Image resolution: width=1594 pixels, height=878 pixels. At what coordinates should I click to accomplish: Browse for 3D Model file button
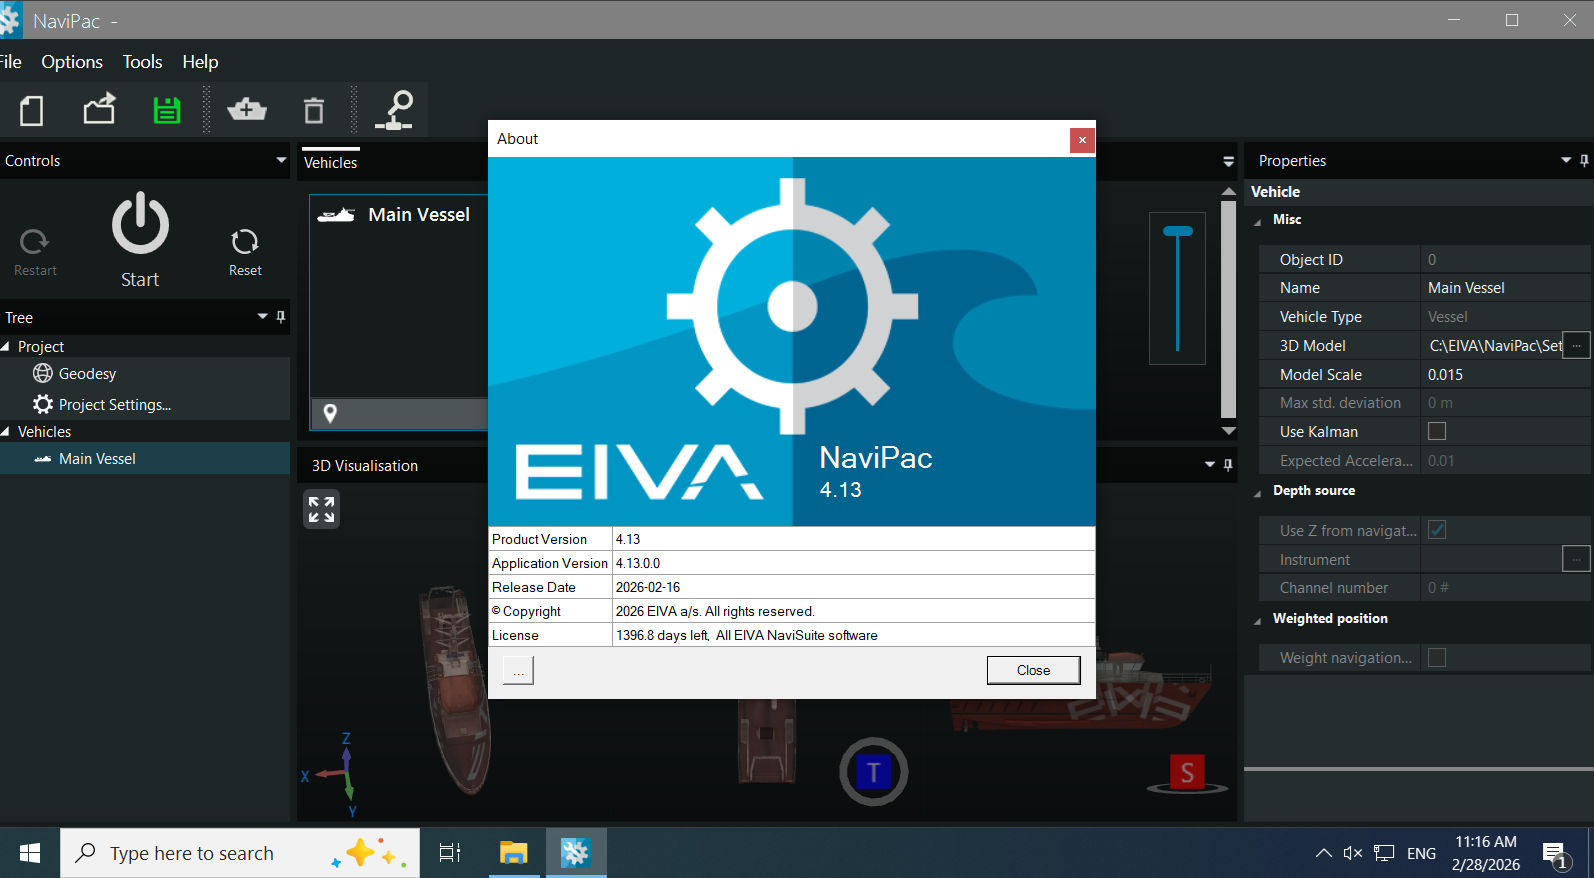coord(1576,345)
